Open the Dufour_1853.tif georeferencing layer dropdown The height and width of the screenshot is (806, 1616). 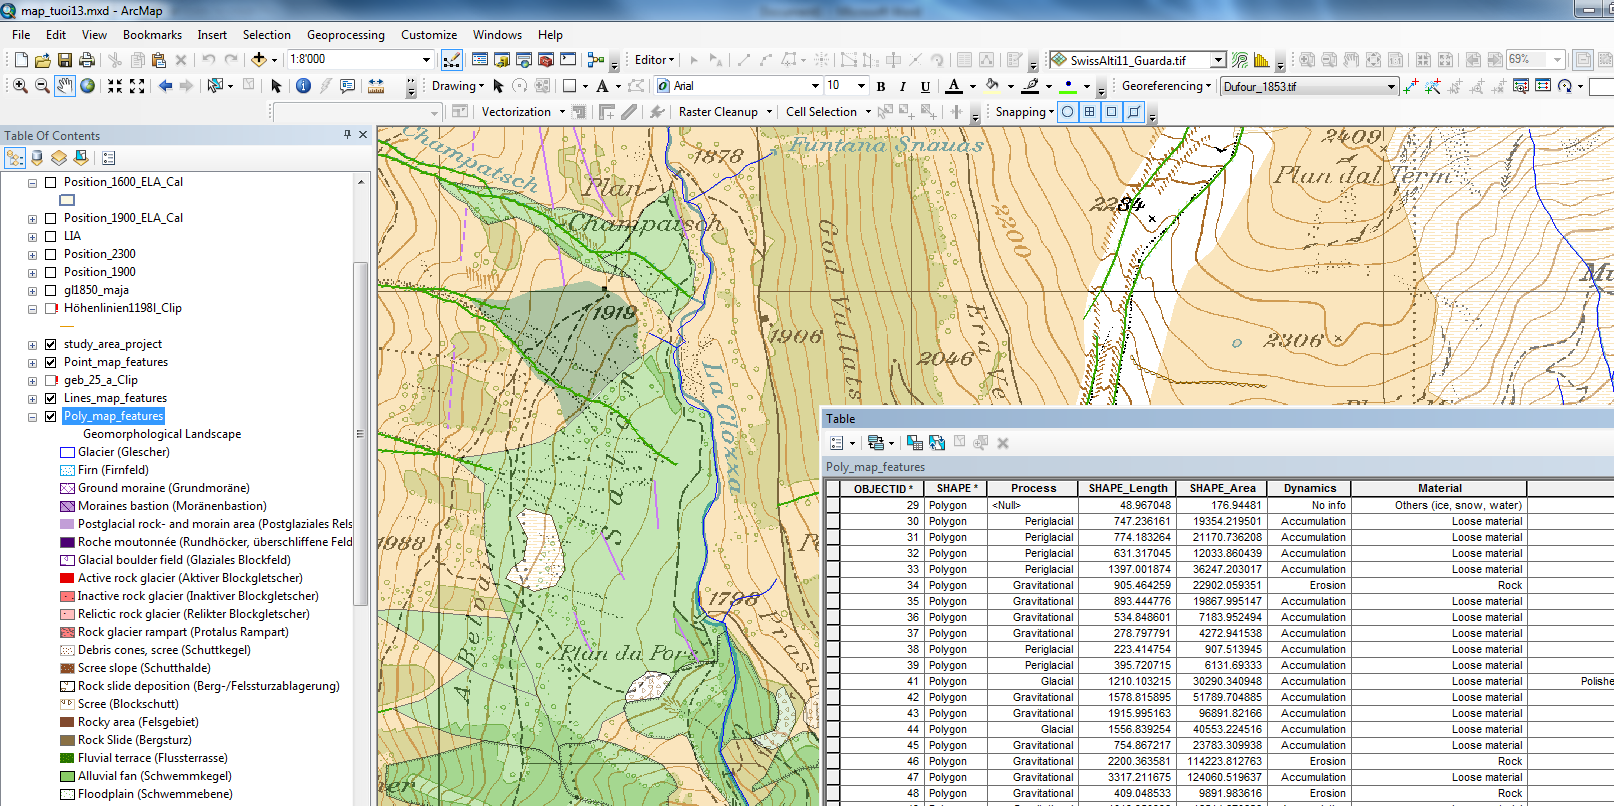[1391, 86]
